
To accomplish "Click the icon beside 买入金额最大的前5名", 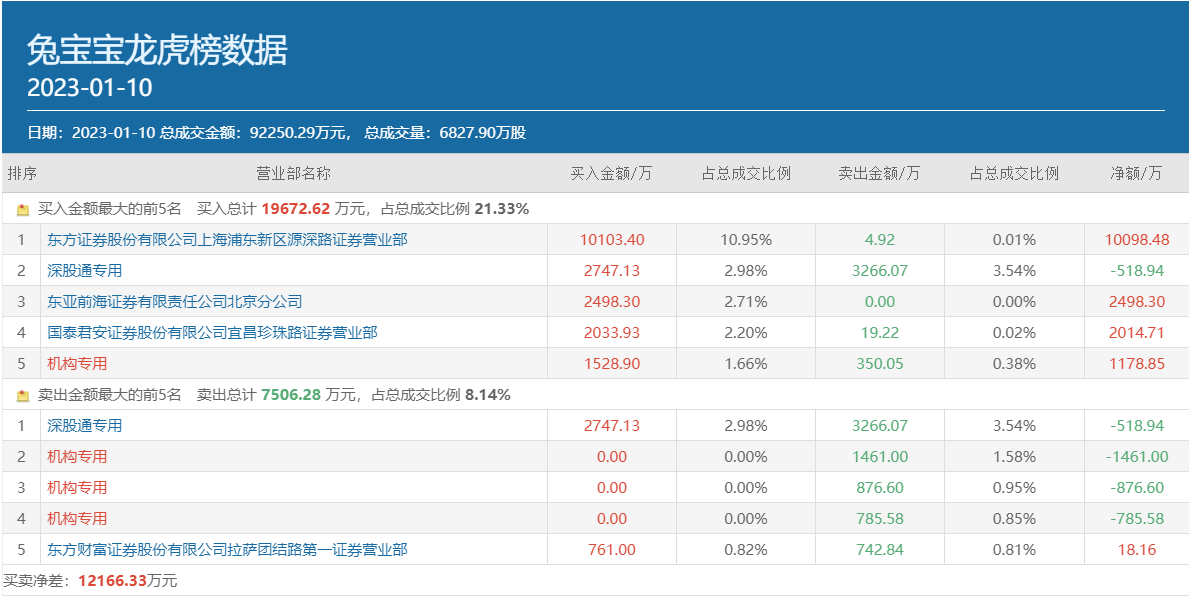I will point(23,210).
